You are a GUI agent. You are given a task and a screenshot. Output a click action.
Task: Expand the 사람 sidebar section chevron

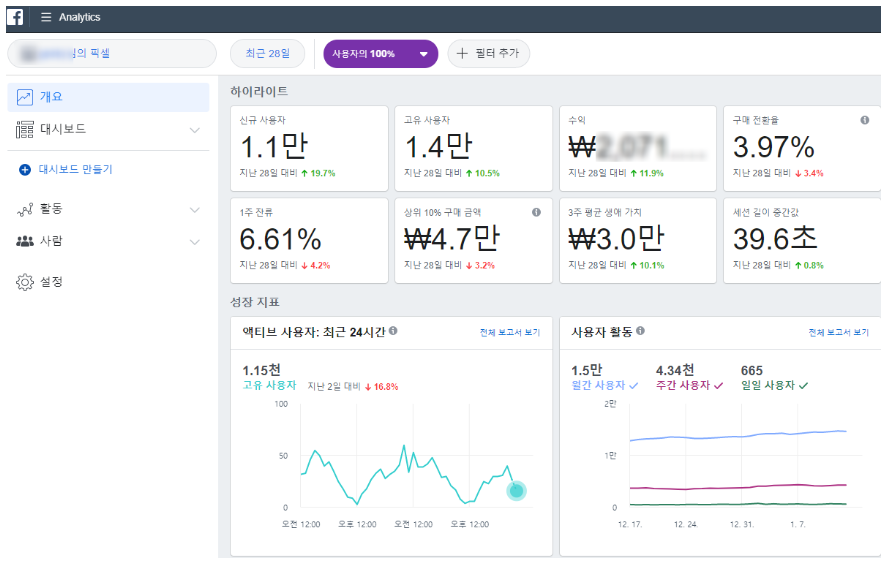(195, 243)
